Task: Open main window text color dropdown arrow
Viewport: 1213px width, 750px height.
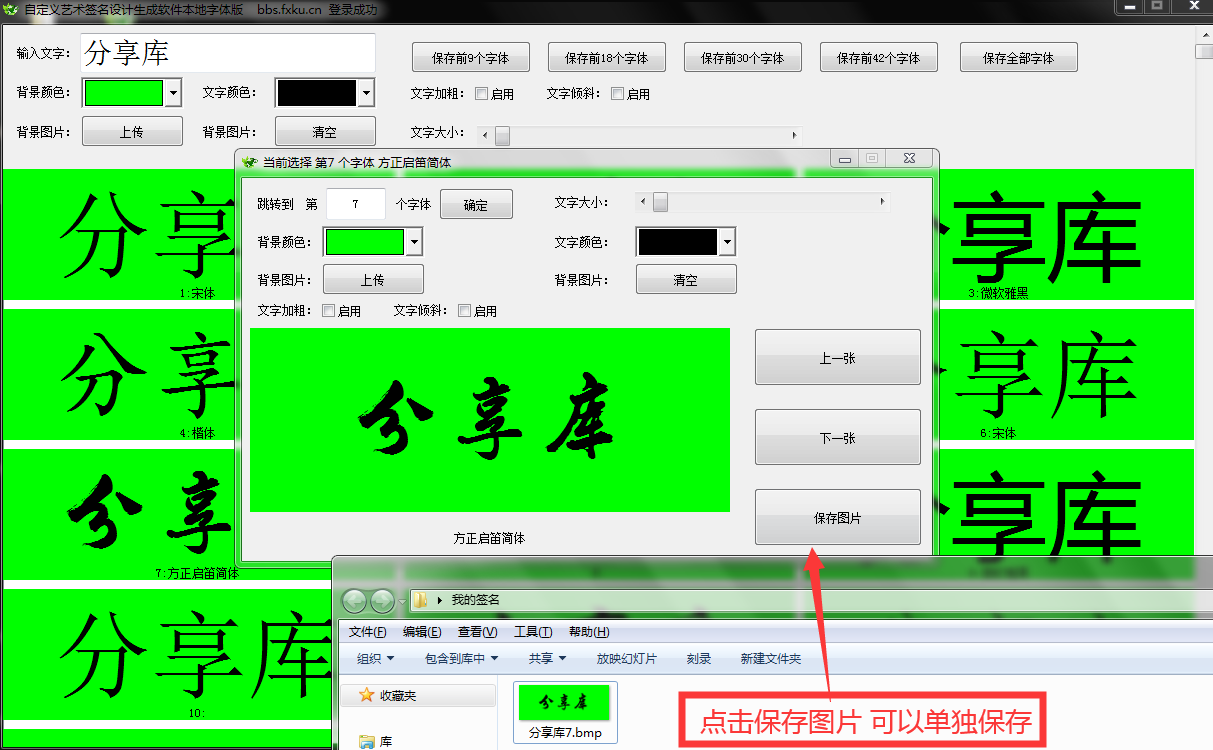Action: point(366,93)
